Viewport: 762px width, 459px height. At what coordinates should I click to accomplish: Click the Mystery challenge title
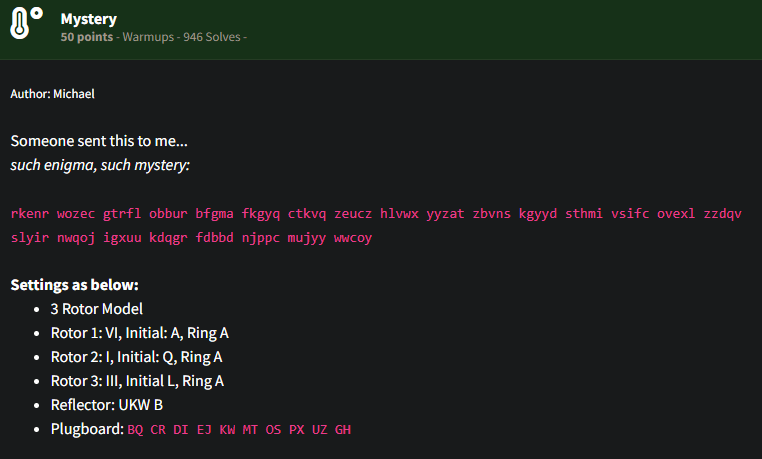[x=88, y=18]
